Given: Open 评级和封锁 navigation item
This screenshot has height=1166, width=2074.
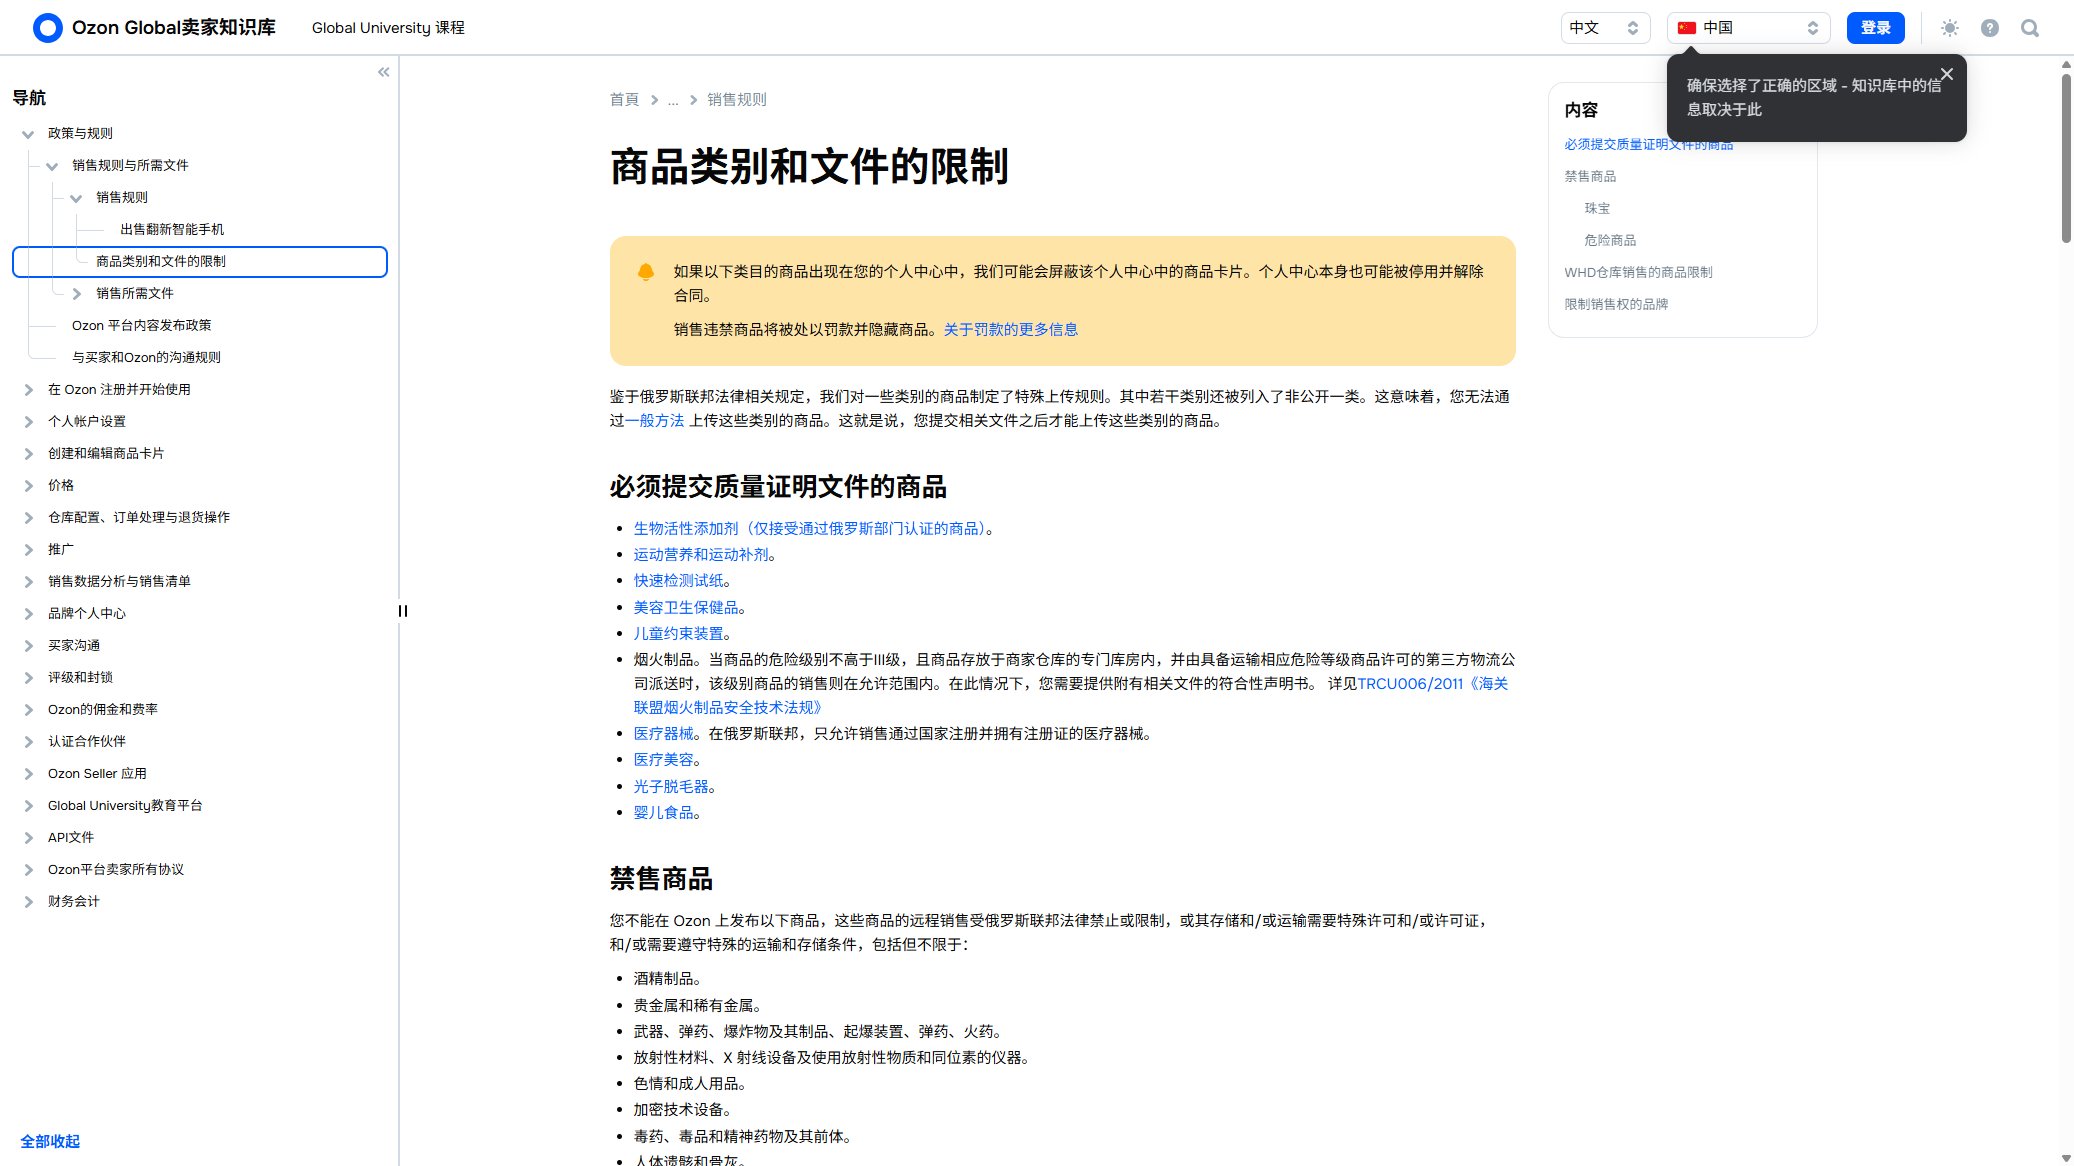Looking at the screenshot, I should pos(80,677).
